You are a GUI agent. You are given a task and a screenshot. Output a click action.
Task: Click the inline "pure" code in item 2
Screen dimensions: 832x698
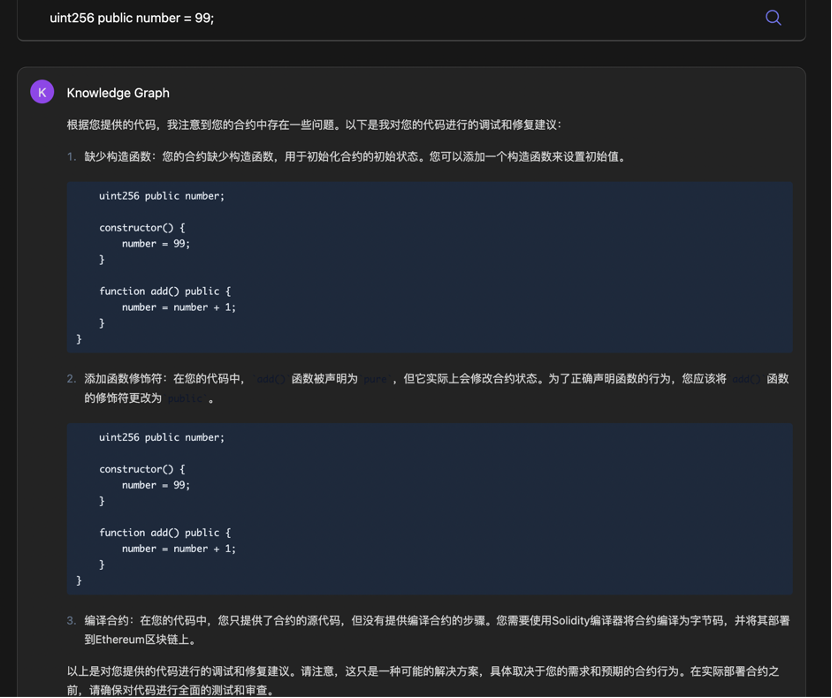pos(374,380)
